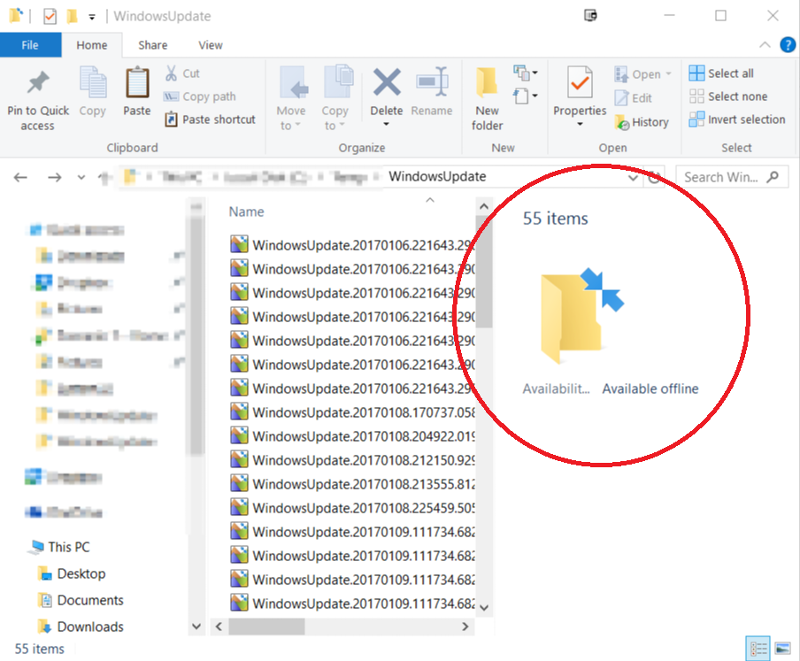
Task: Switch to large icons view in status bar
Action: point(782,648)
